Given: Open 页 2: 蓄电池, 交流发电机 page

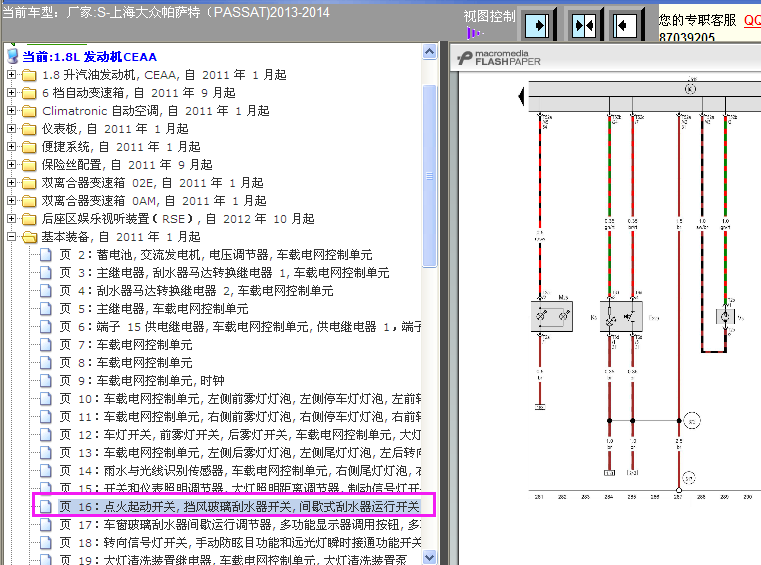Looking at the screenshot, I should click(x=216, y=255).
